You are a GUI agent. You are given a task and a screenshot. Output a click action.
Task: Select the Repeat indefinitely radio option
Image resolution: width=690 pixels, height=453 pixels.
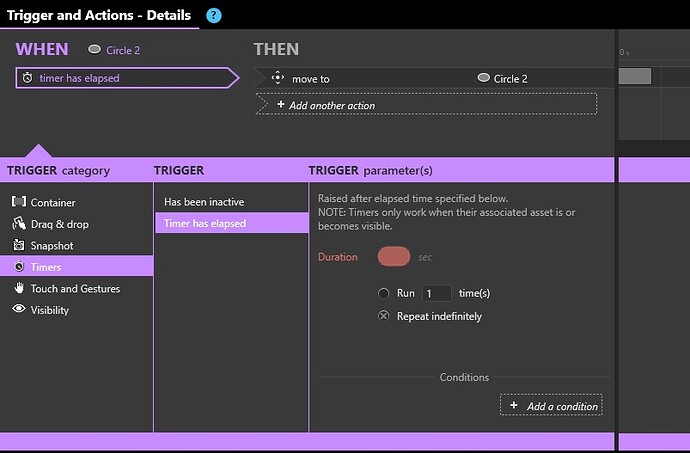coord(384,316)
